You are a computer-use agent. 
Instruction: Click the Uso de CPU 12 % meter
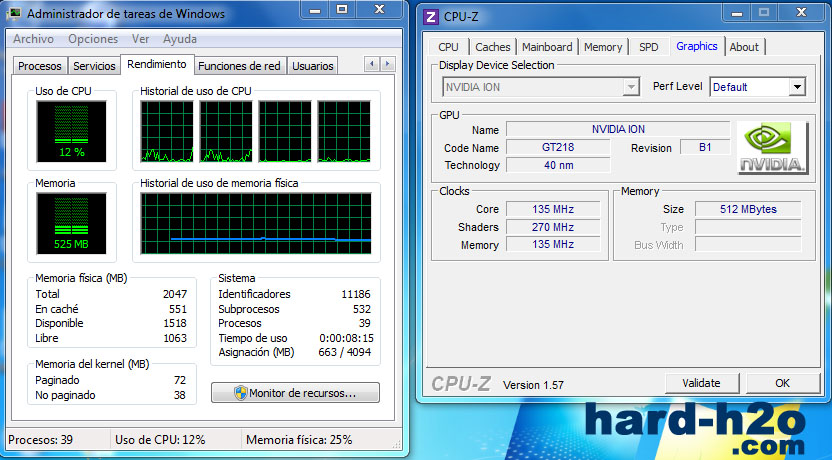[x=72, y=132]
